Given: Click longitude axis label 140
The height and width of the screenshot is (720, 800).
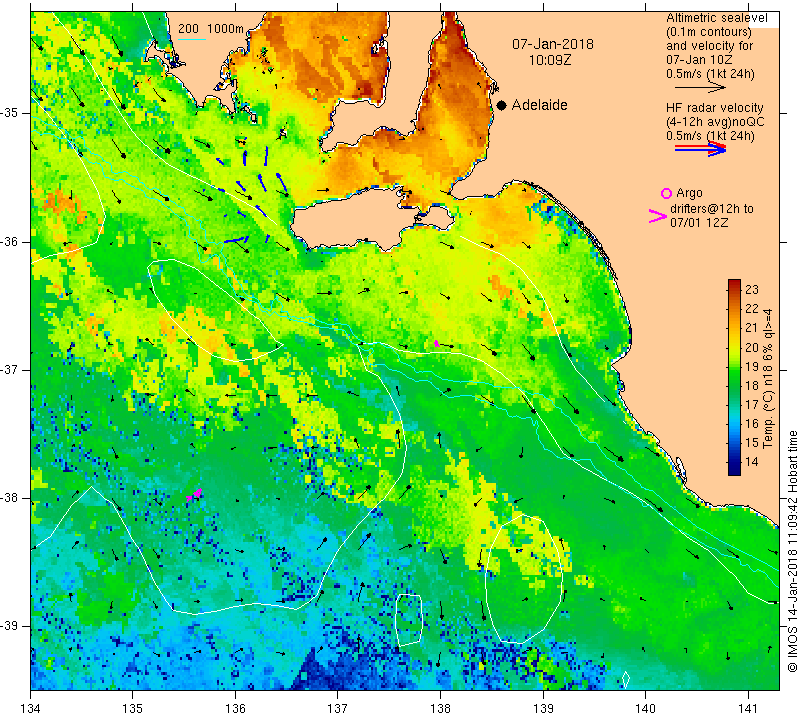Looking at the screenshot, I should coord(645,708).
